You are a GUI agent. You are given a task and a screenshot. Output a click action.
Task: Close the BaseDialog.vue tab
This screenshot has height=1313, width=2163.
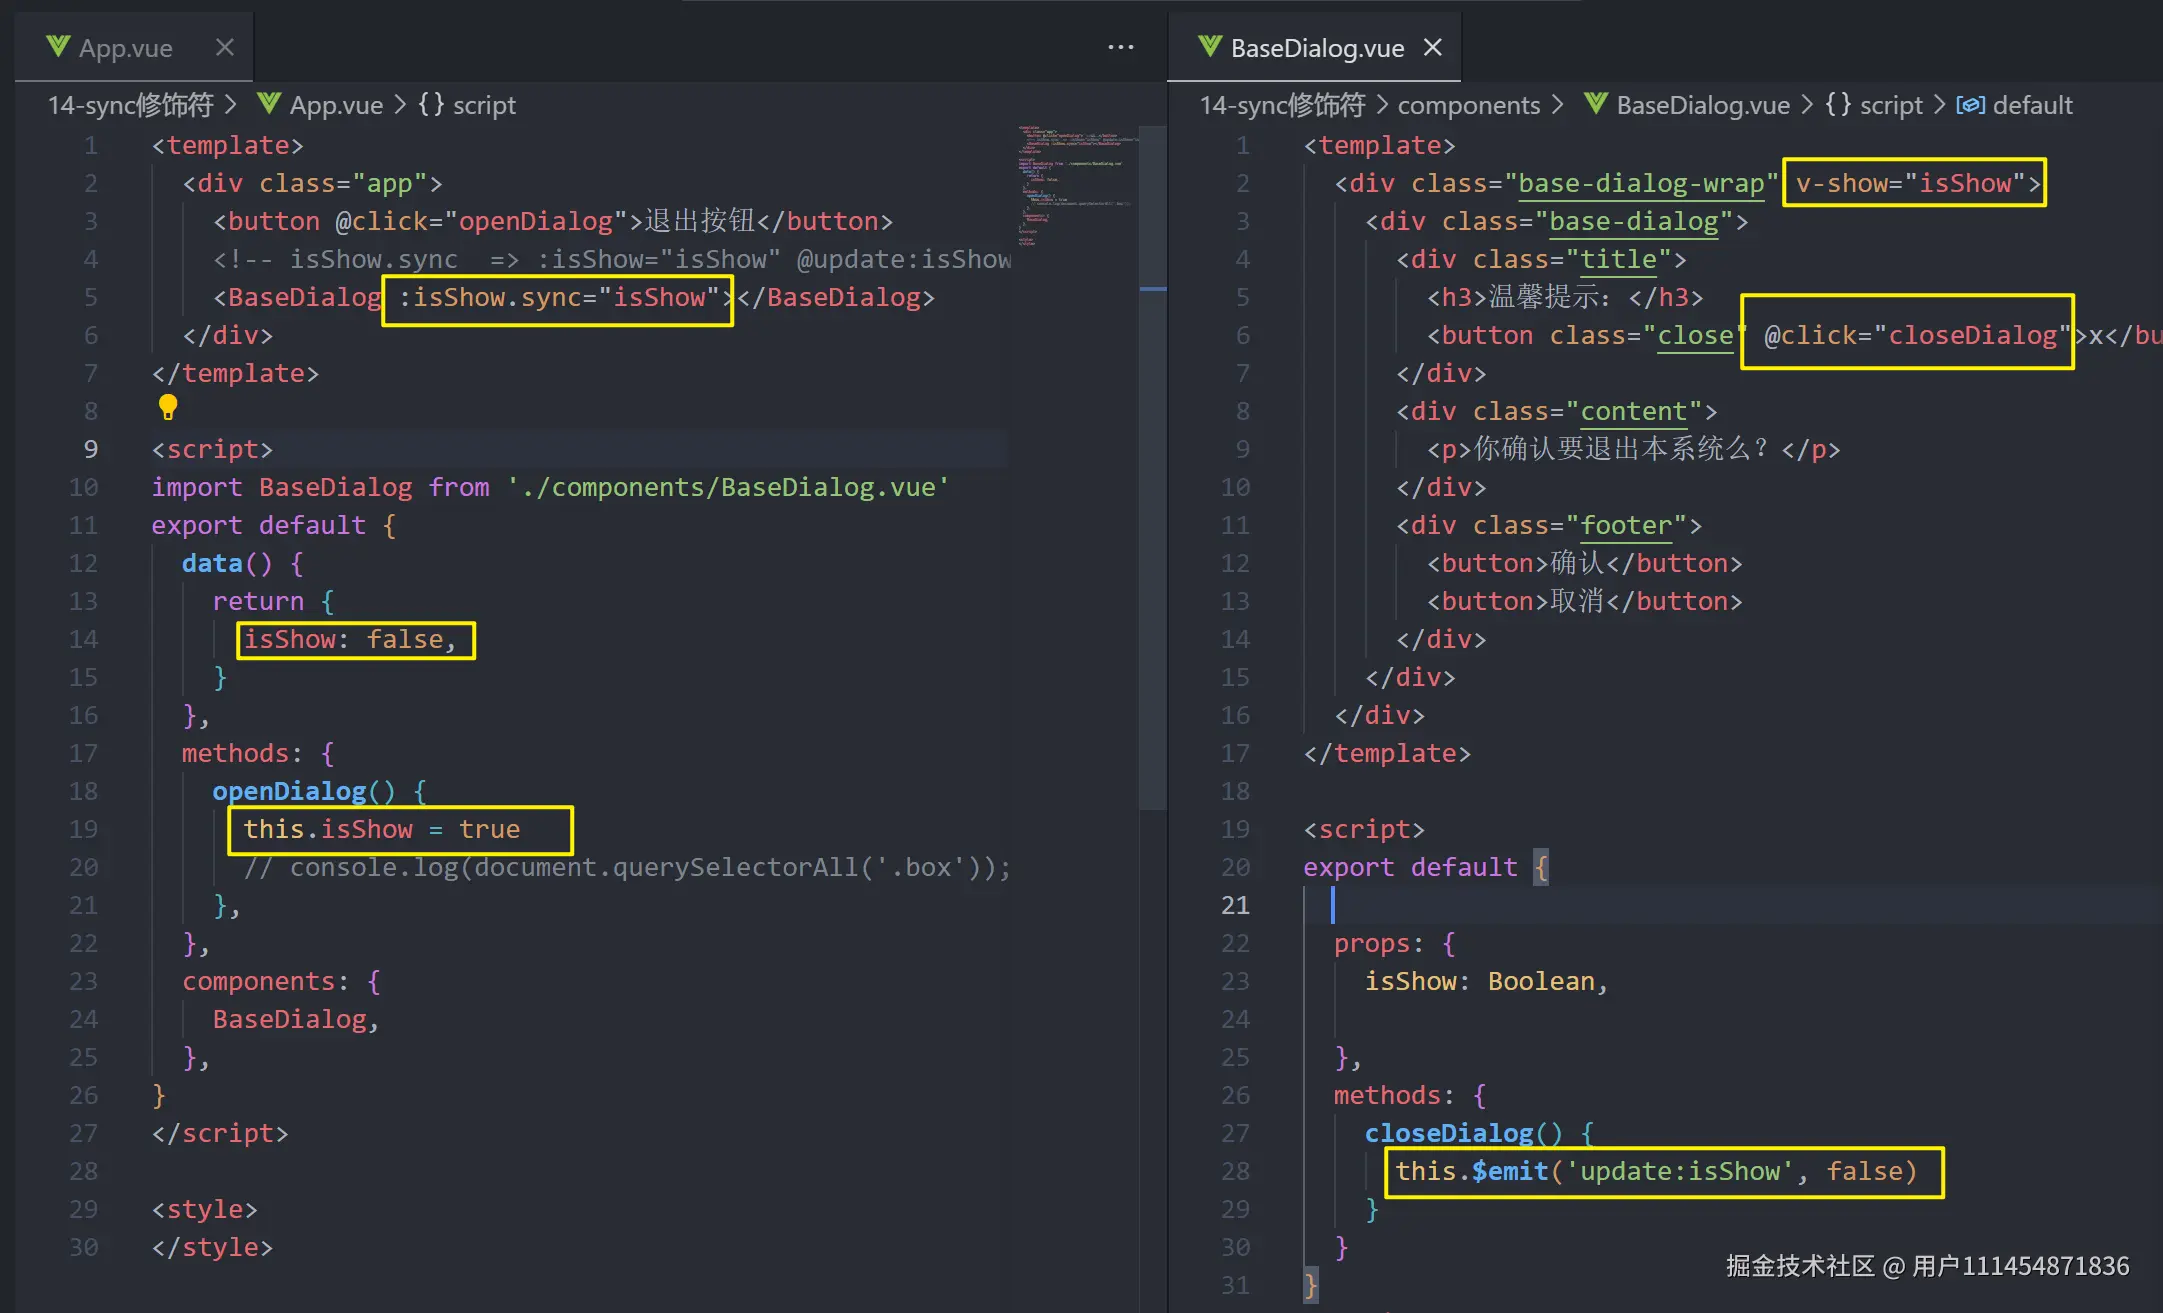[x=1433, y=47]
